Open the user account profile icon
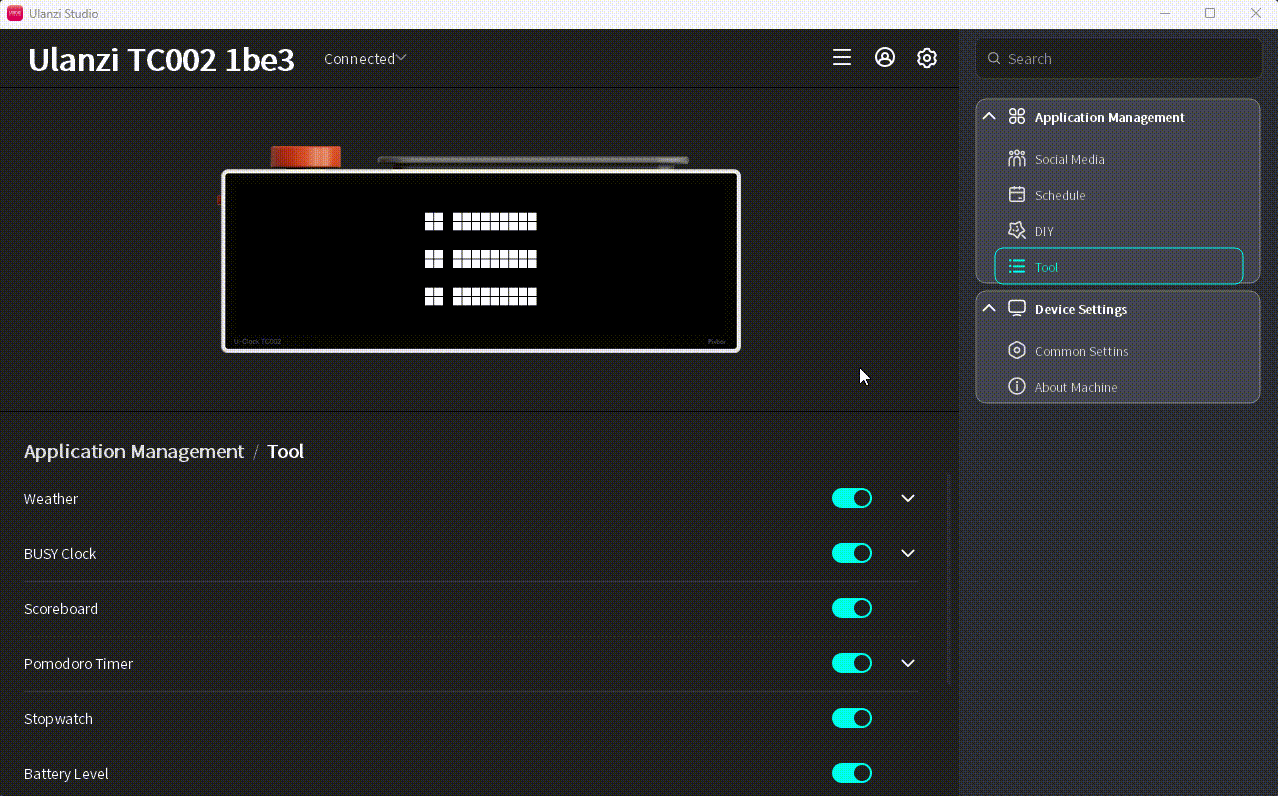 point(885,58)
